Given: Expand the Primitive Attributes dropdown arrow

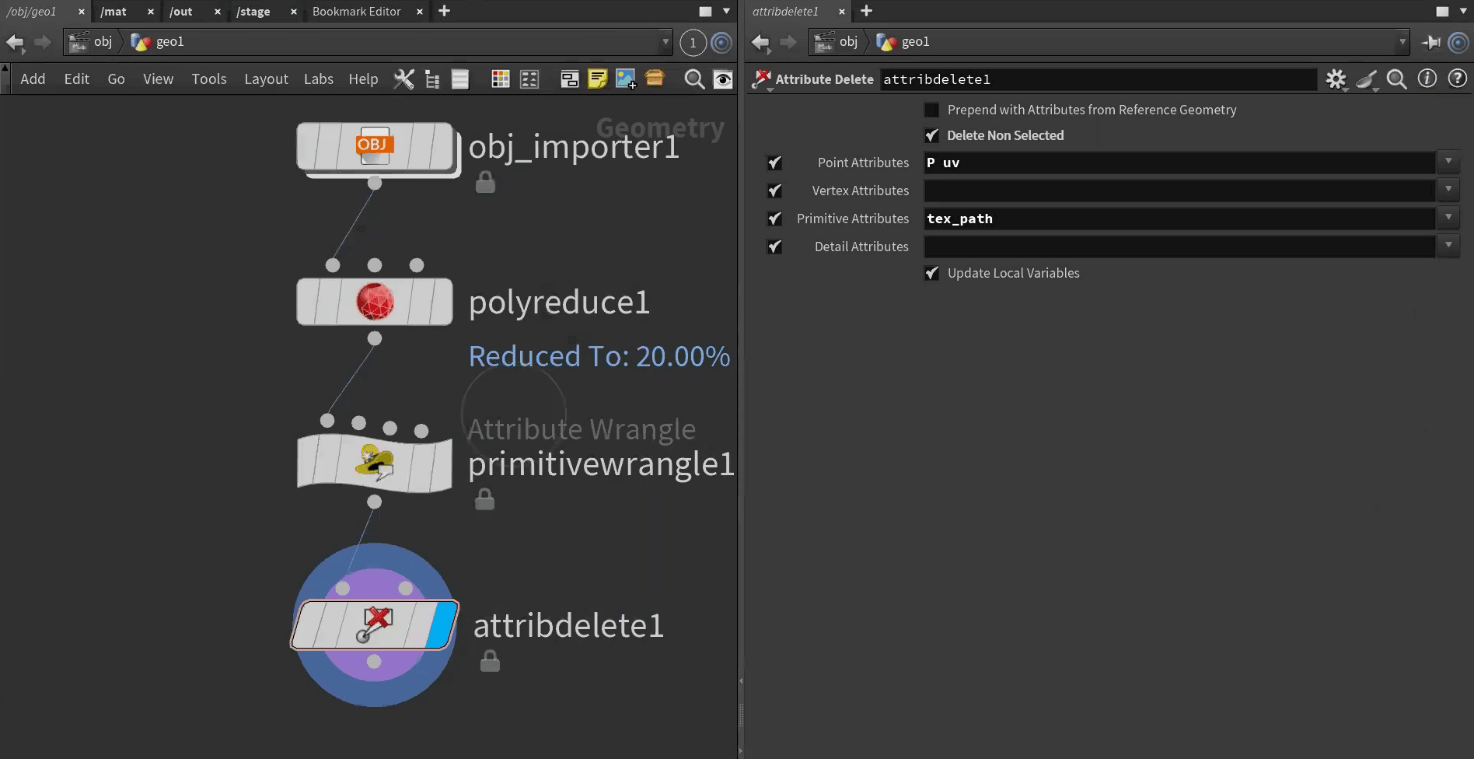Looking at the screenshot, I should [1448, 218].
